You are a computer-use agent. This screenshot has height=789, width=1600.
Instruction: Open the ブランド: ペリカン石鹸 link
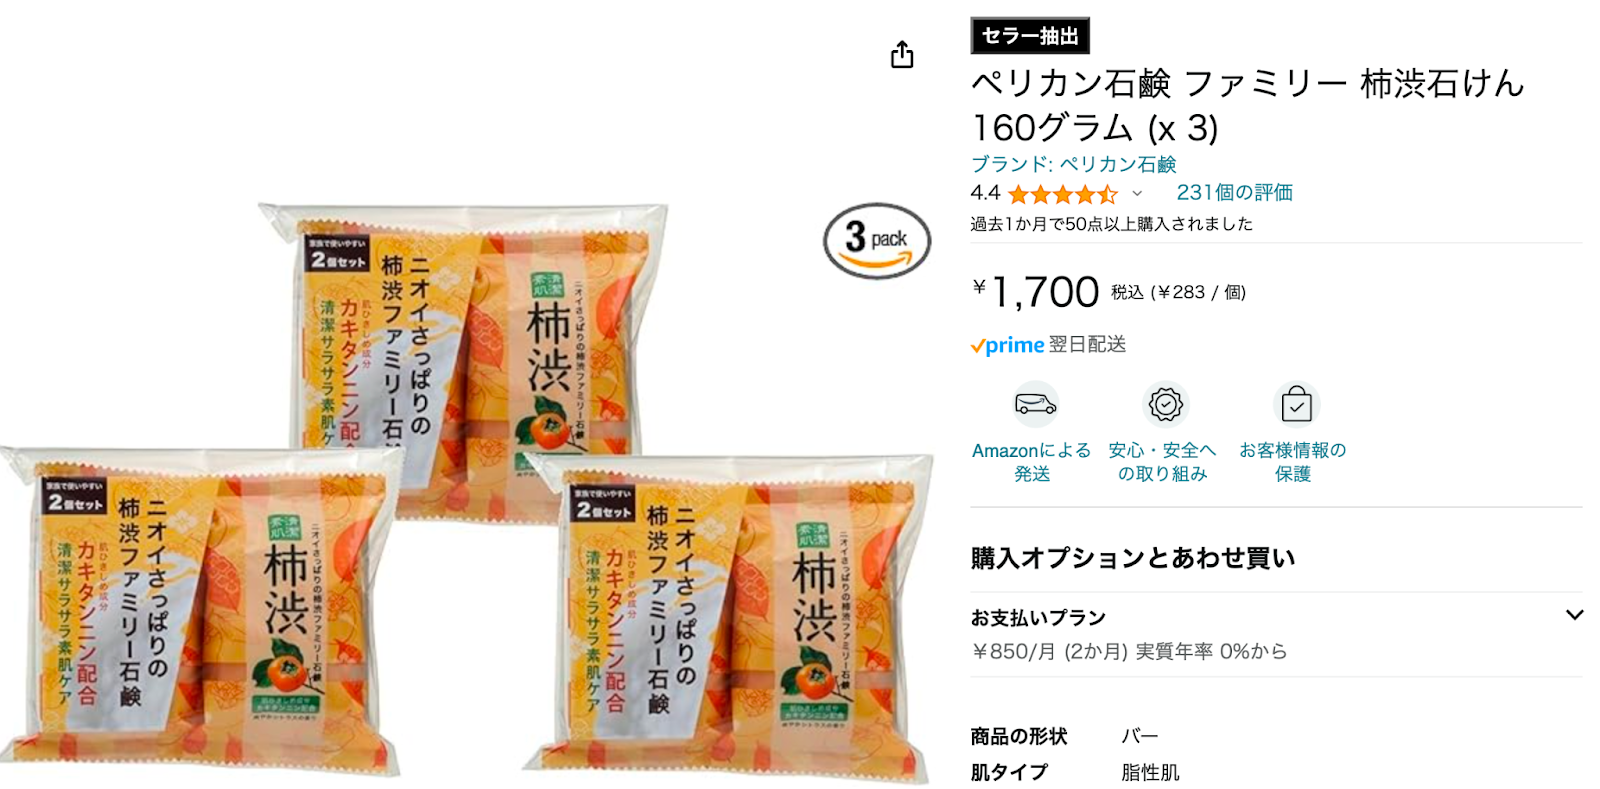tap(1073, 164)
